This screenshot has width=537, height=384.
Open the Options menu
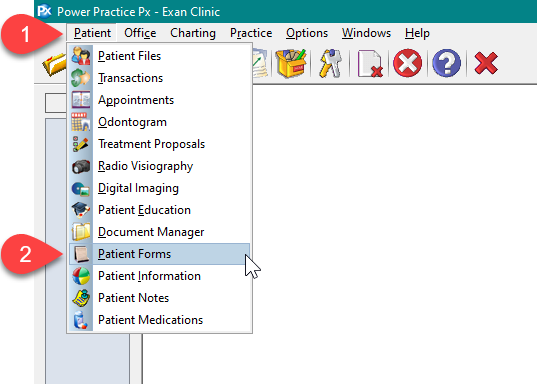coord(307,33)
